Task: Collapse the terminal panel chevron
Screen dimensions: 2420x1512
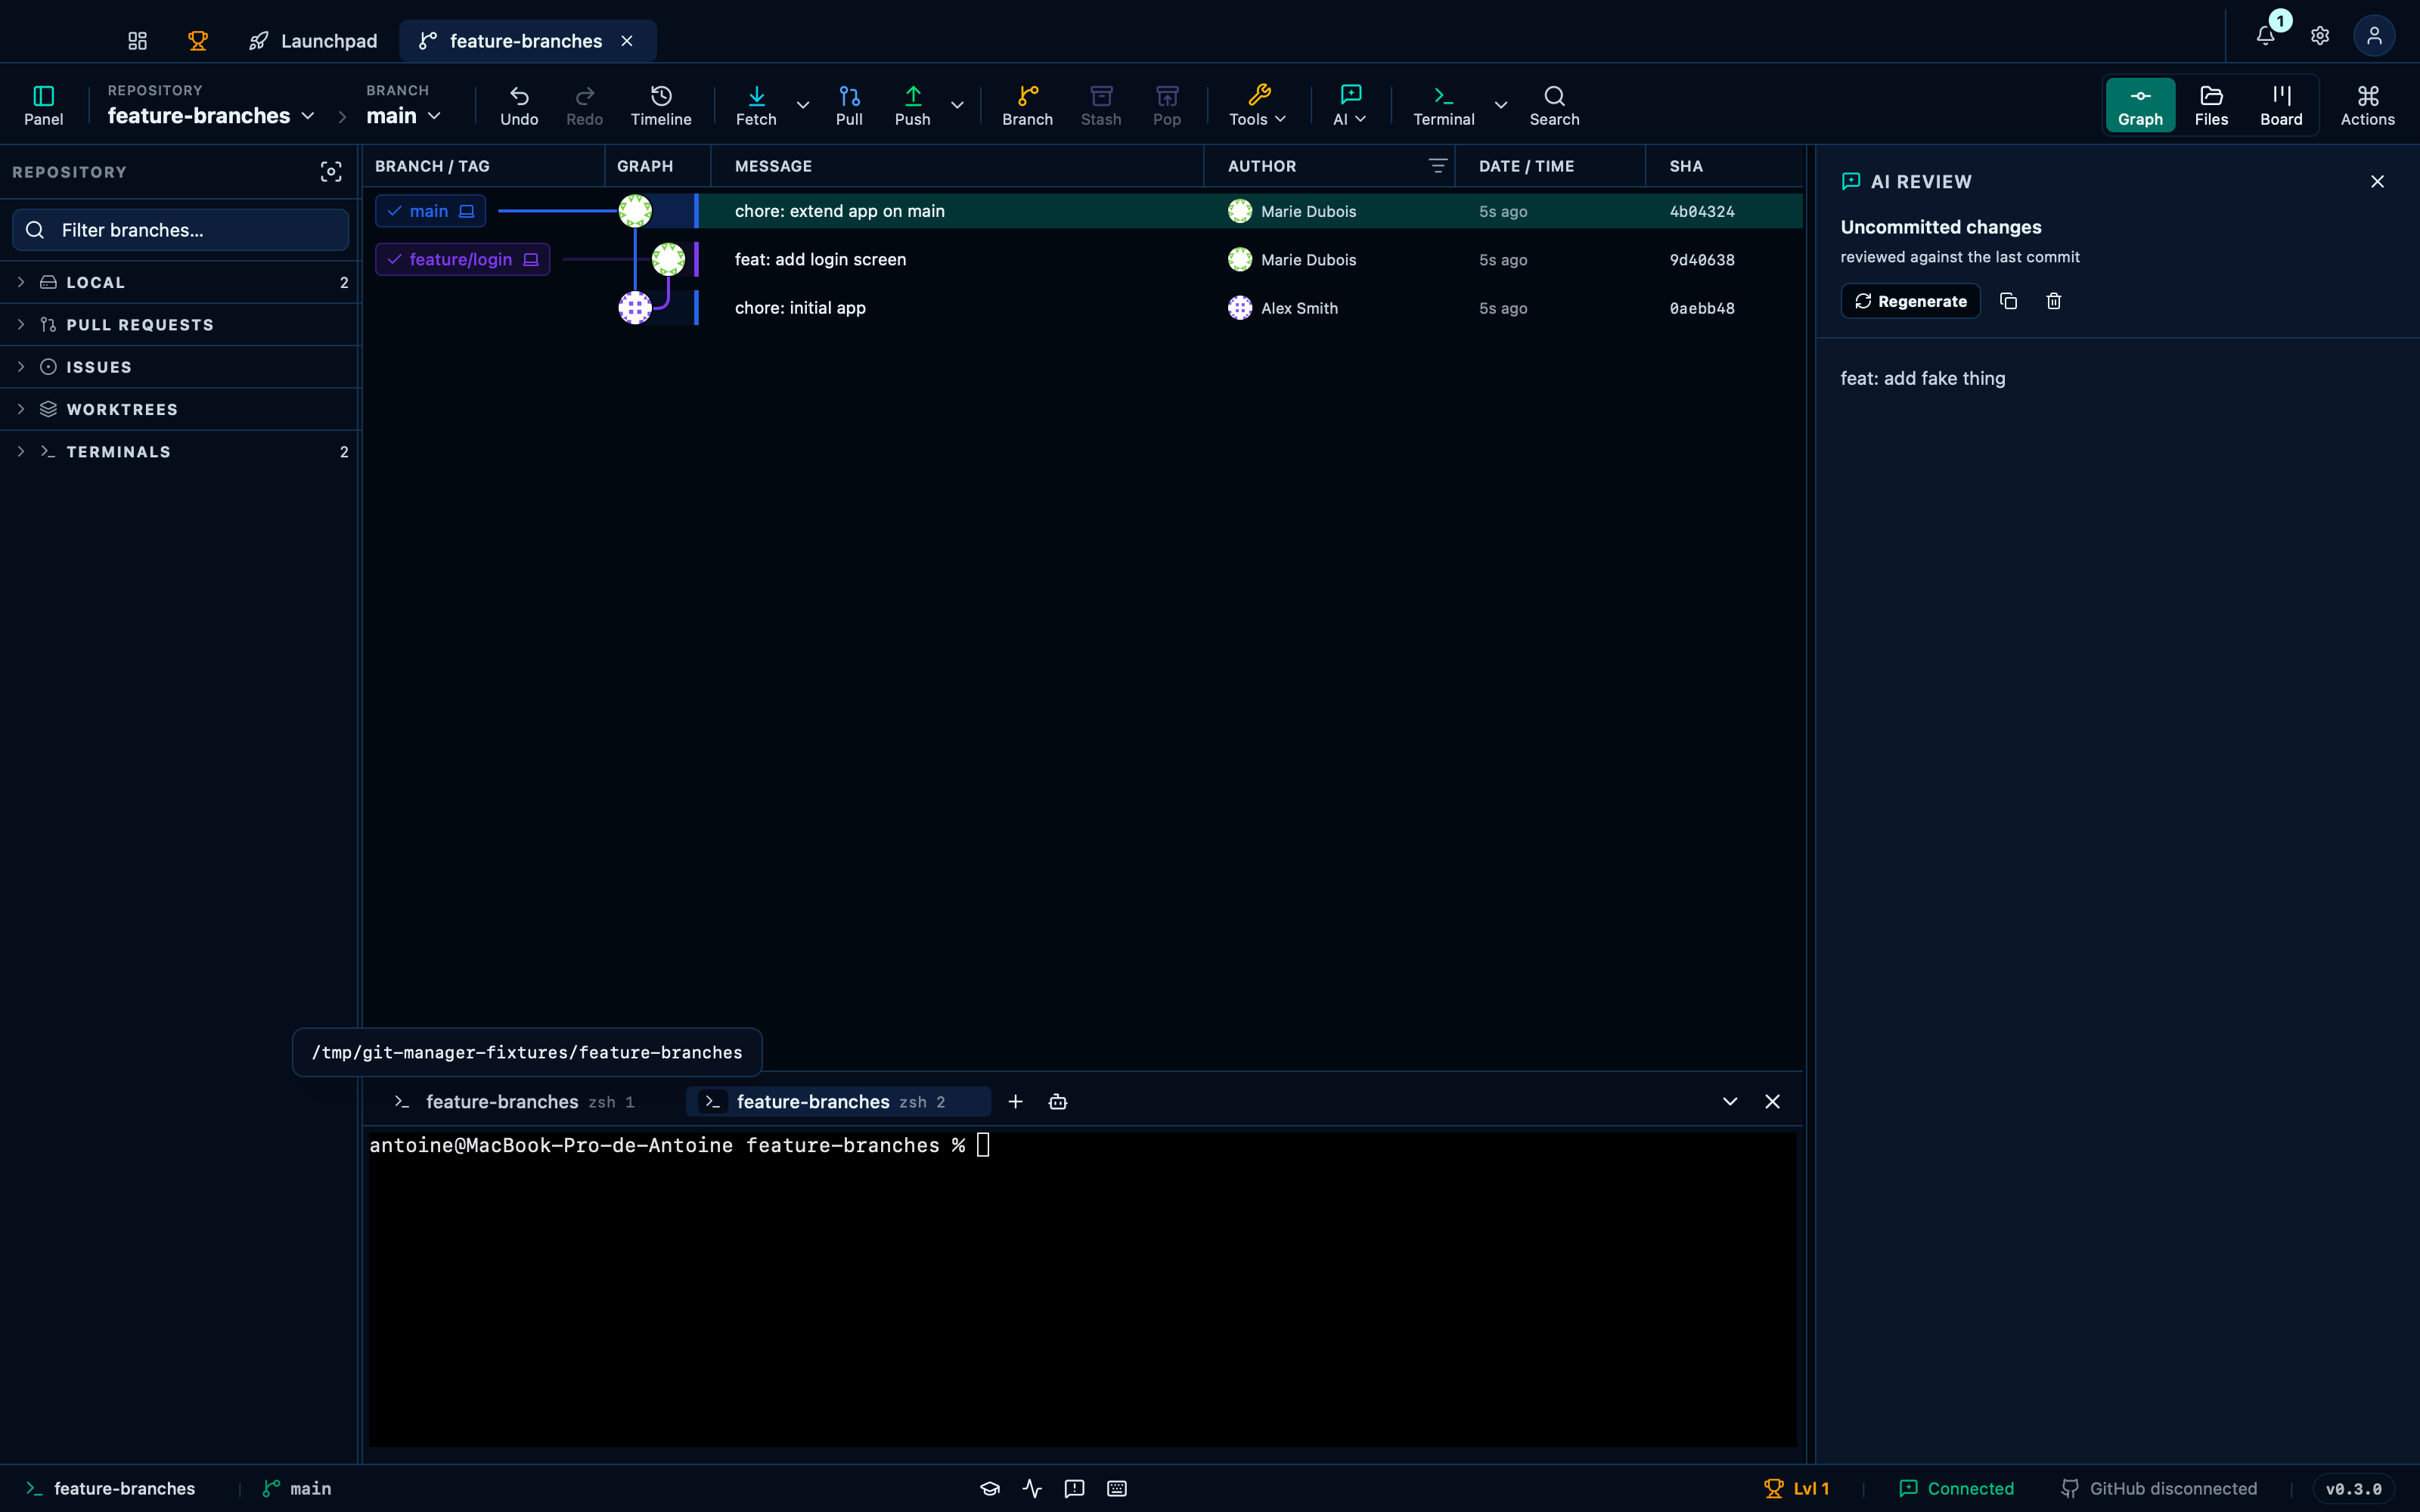Action: [x=1730, y=1102]
